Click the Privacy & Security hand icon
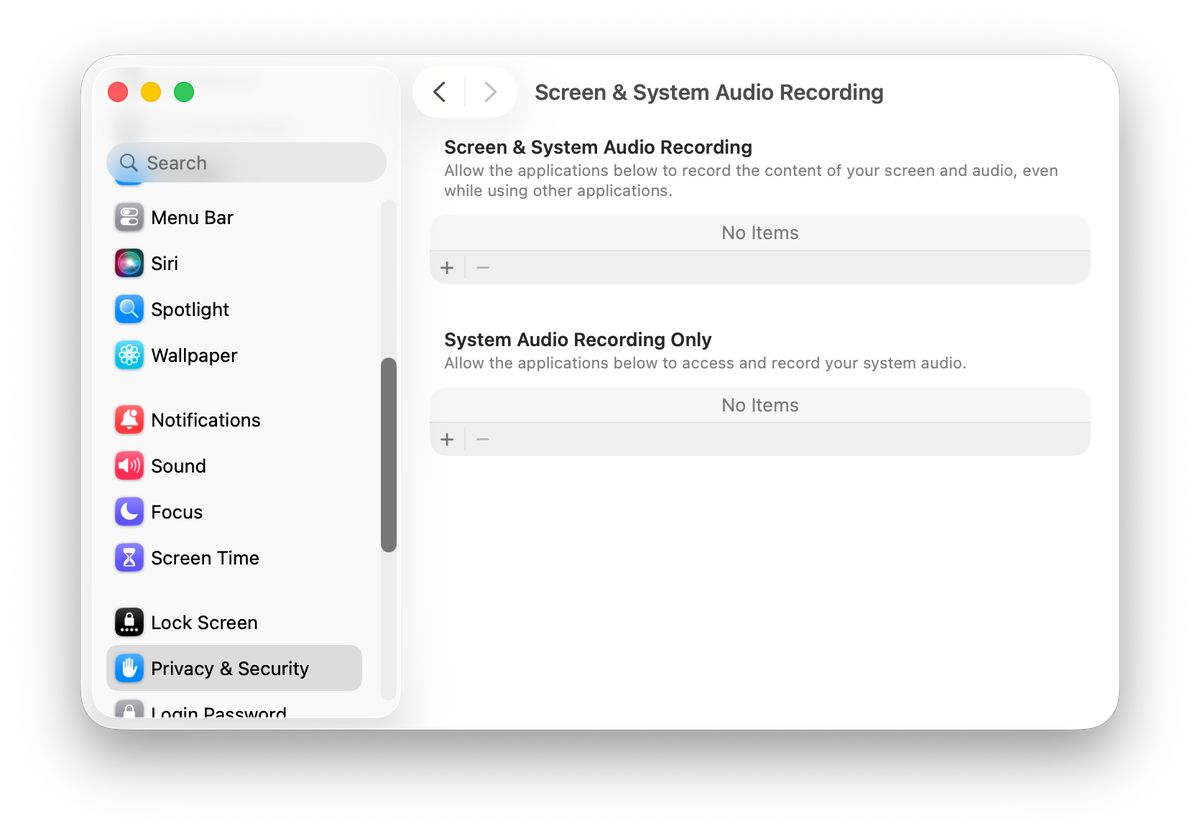This screenshot has height=836, width=1200. [129, 668]
